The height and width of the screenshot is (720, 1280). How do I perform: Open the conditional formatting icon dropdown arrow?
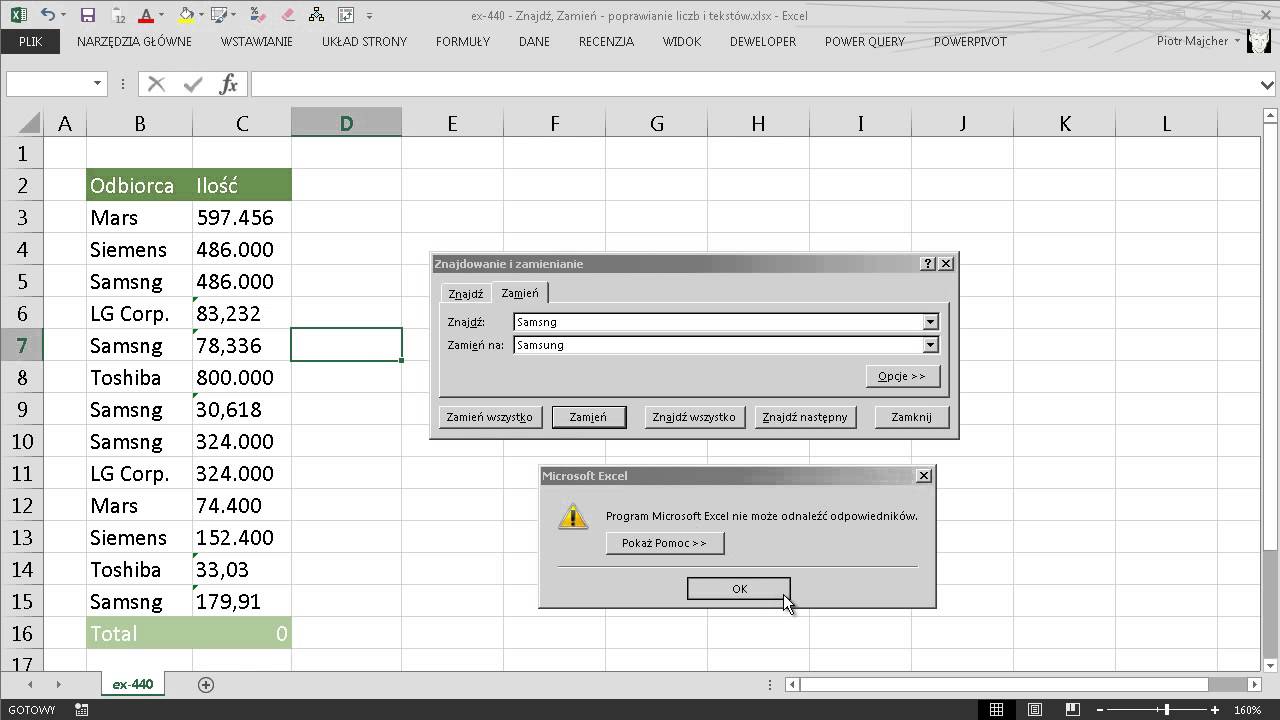(x=232, y=16)
